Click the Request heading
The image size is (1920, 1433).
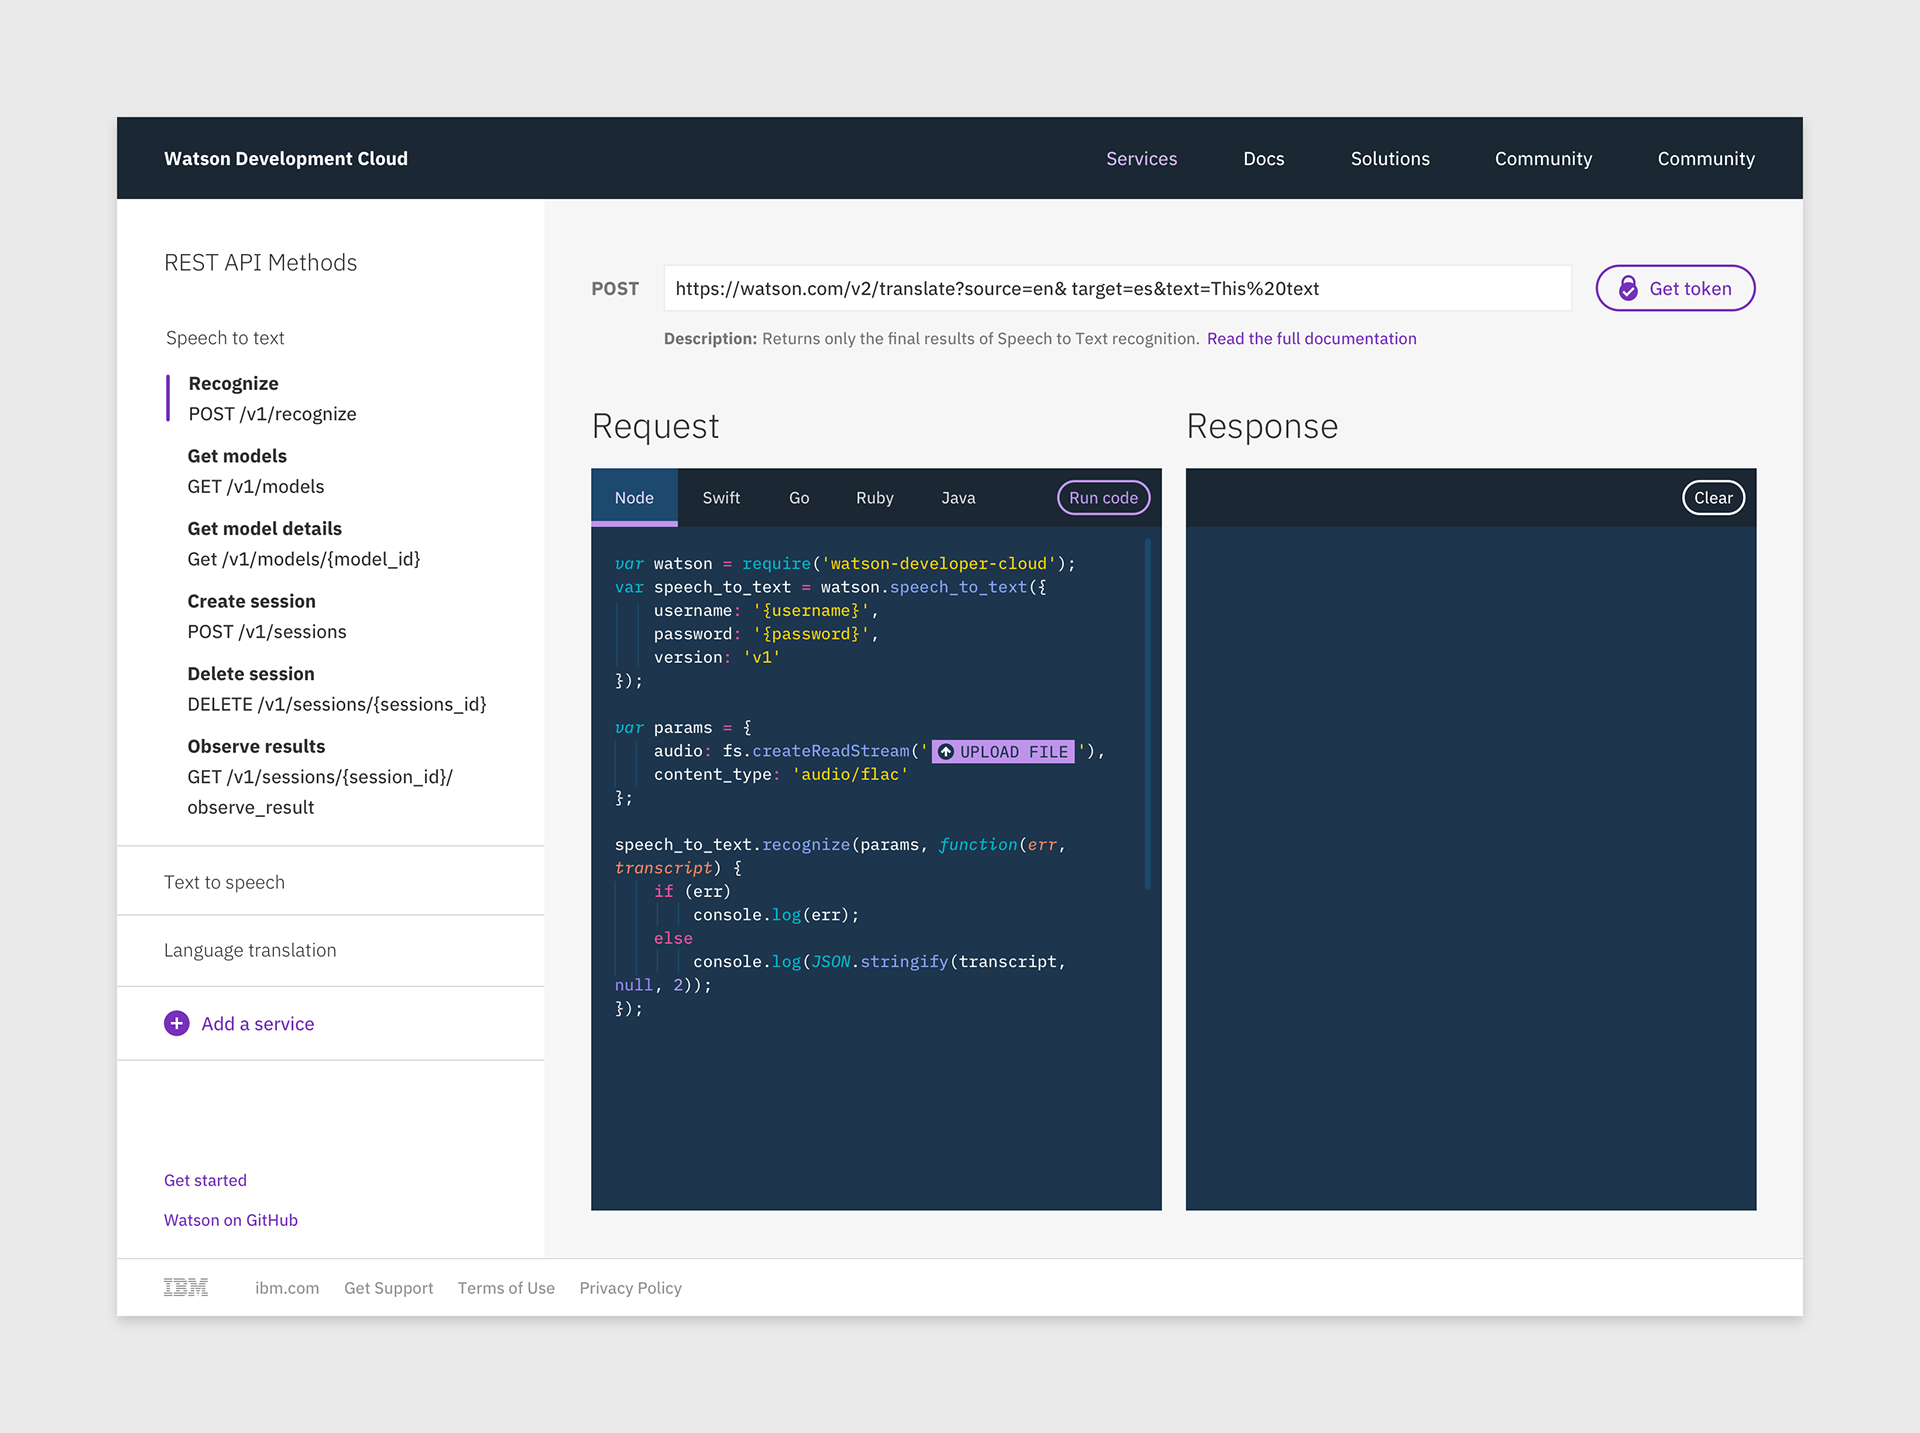click(x=655, y=426)
